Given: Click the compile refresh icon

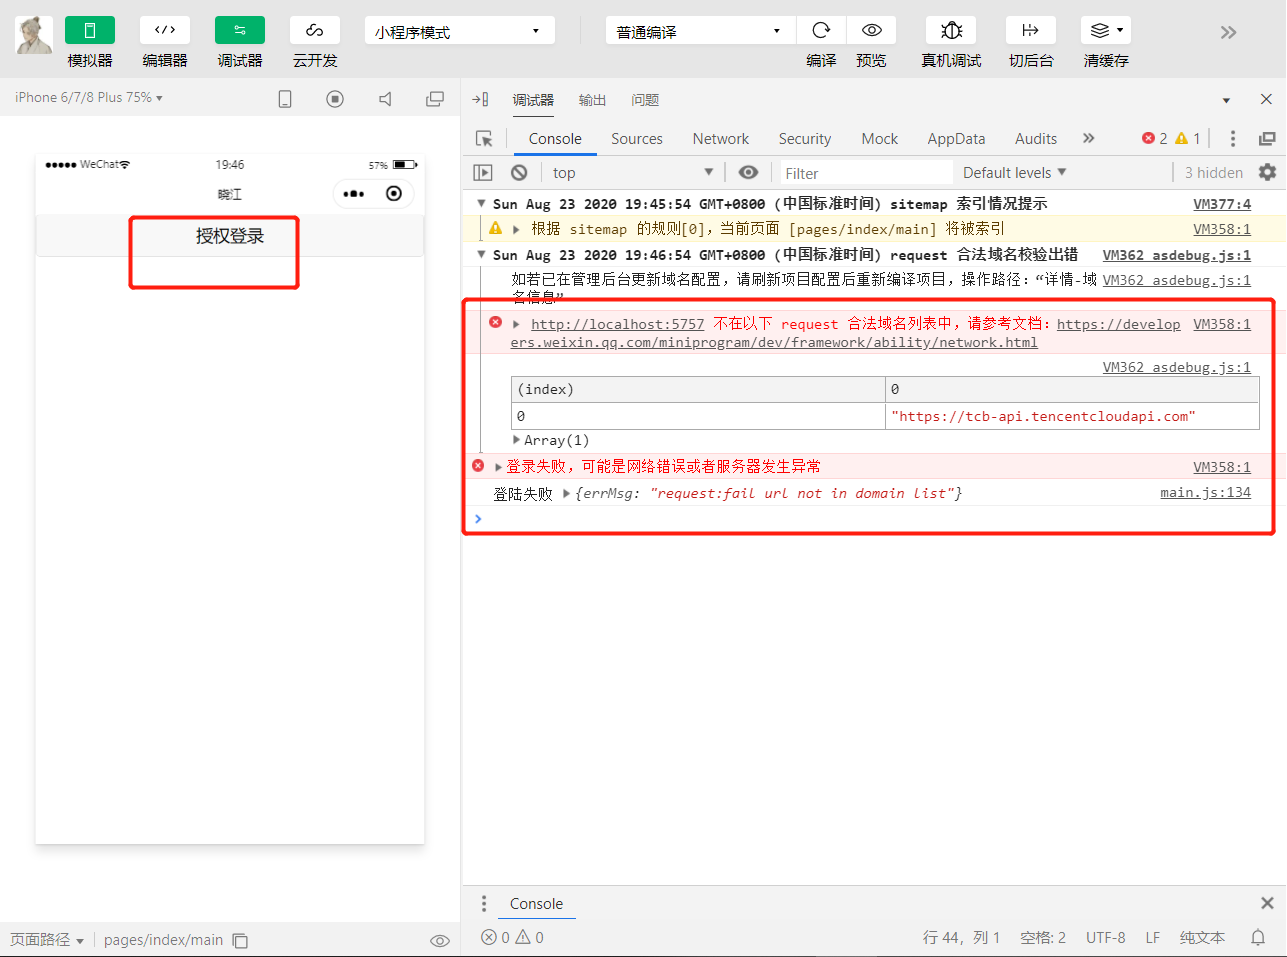Looking at the screenshot, I should click(821, 31).
